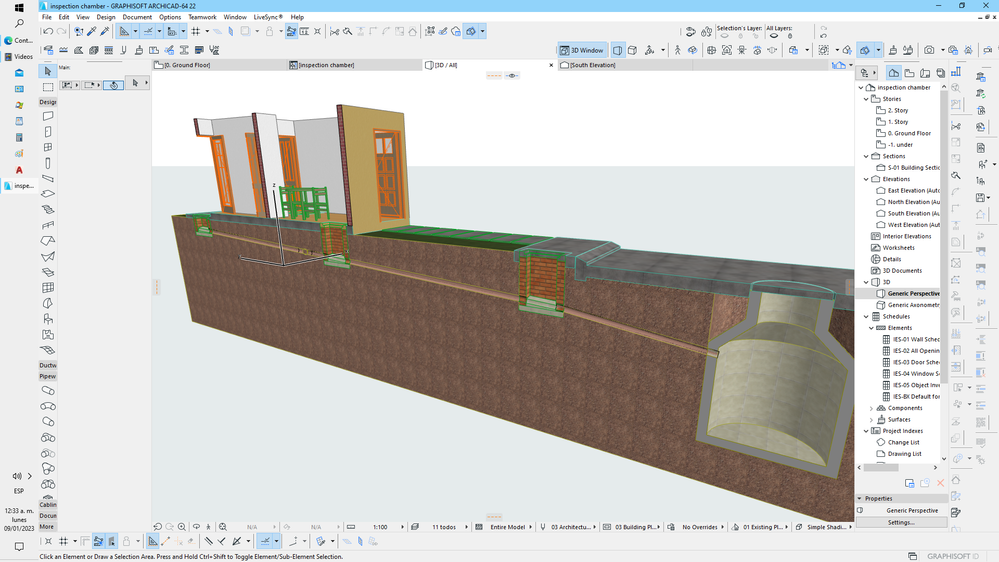
Task: Collapse the Elevations tree node
Action: [867, 179]
